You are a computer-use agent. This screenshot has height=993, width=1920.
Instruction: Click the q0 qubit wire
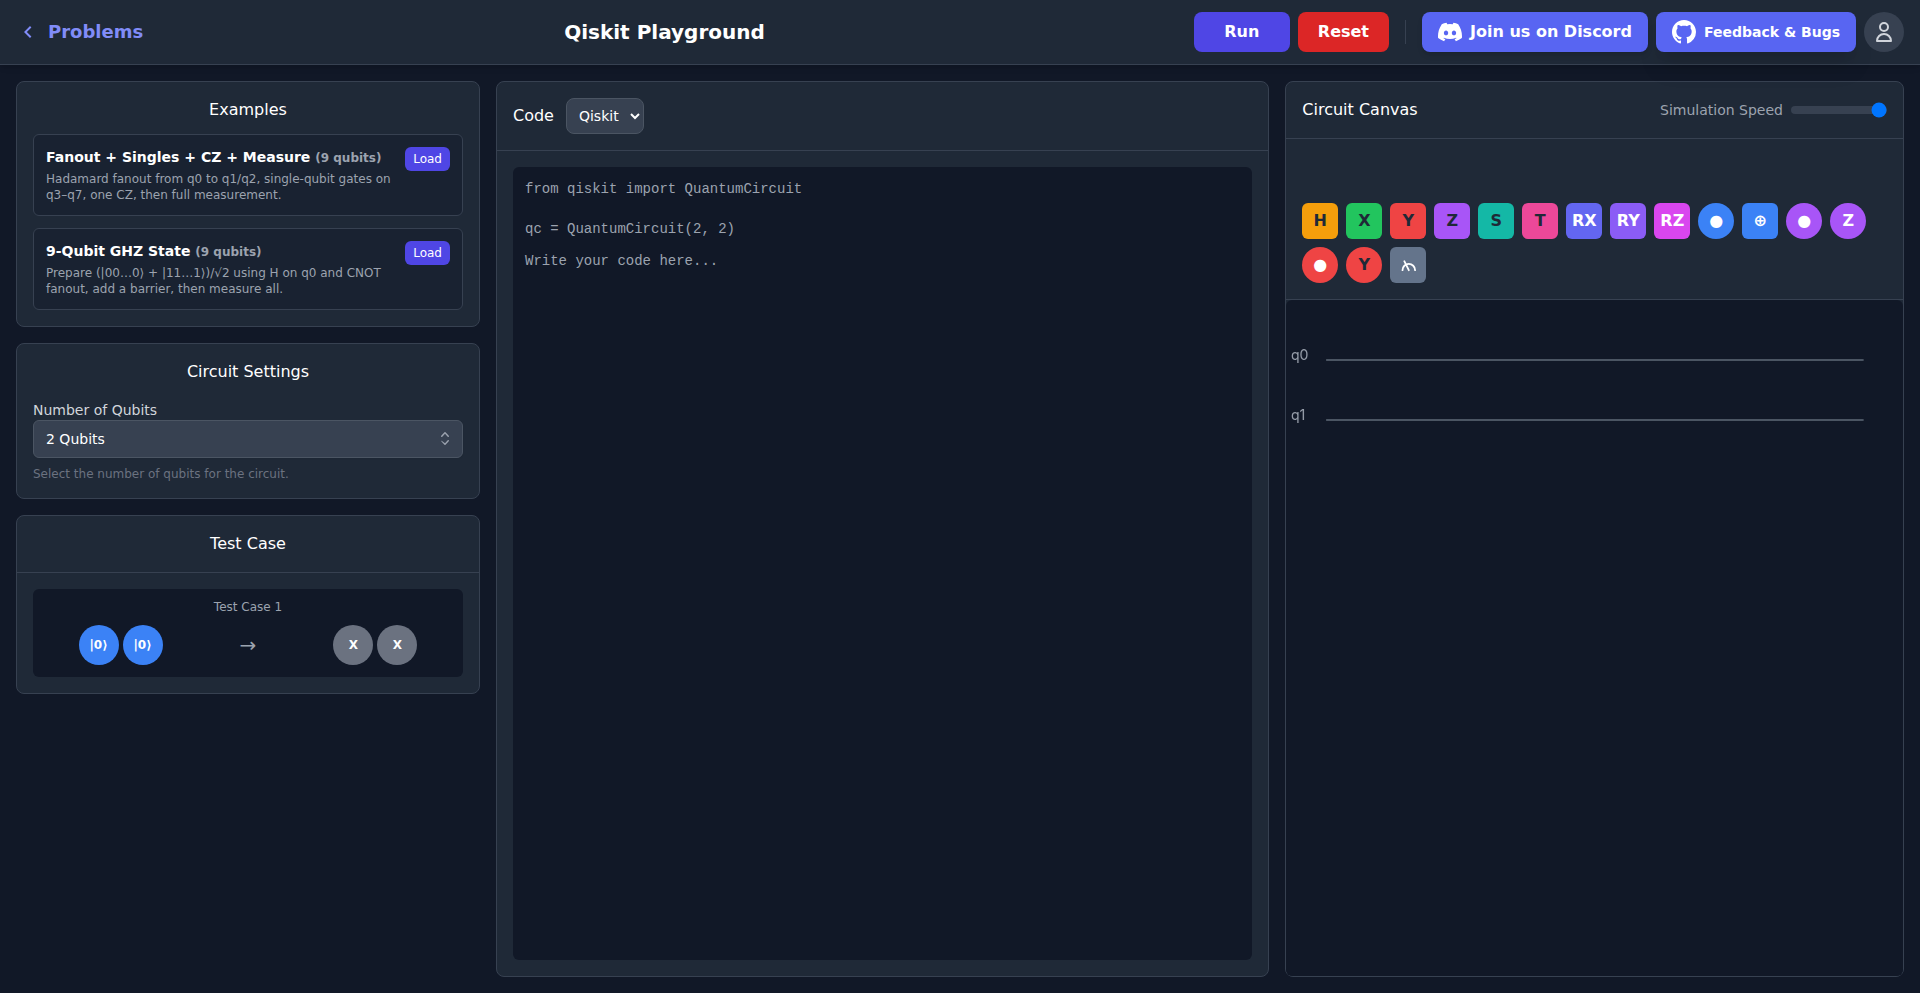tap(1594, 359)
